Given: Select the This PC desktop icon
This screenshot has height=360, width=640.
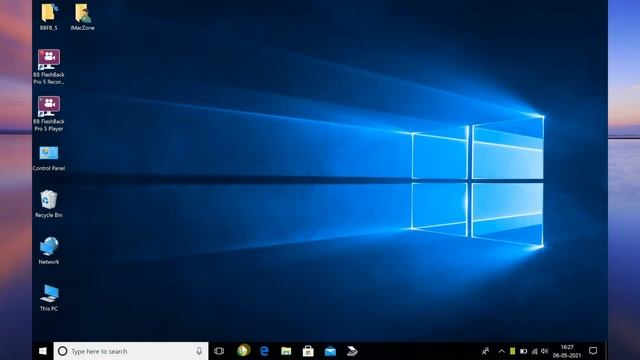Looking at the screenshot, I should pyautogui.click(x=49, y=298).
